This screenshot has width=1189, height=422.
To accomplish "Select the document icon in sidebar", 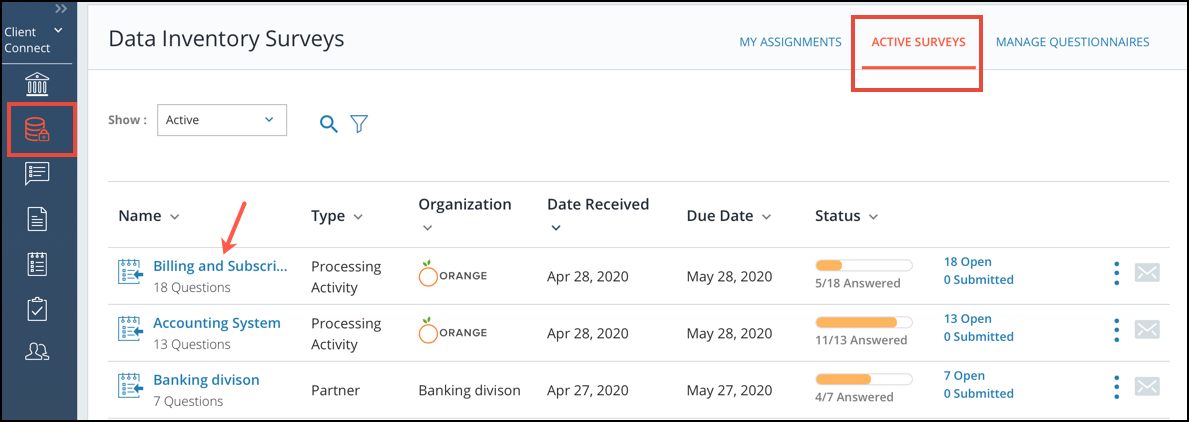I will (37, 219).
